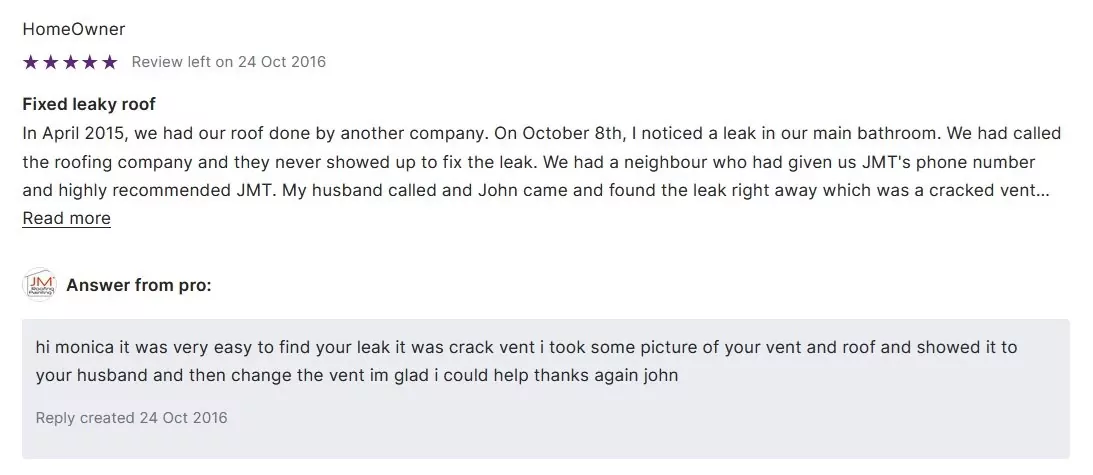The image size is (1093, 475).
Task: Click the truncated ellipsis after "cracked vent"
Action: (1044, 190)
